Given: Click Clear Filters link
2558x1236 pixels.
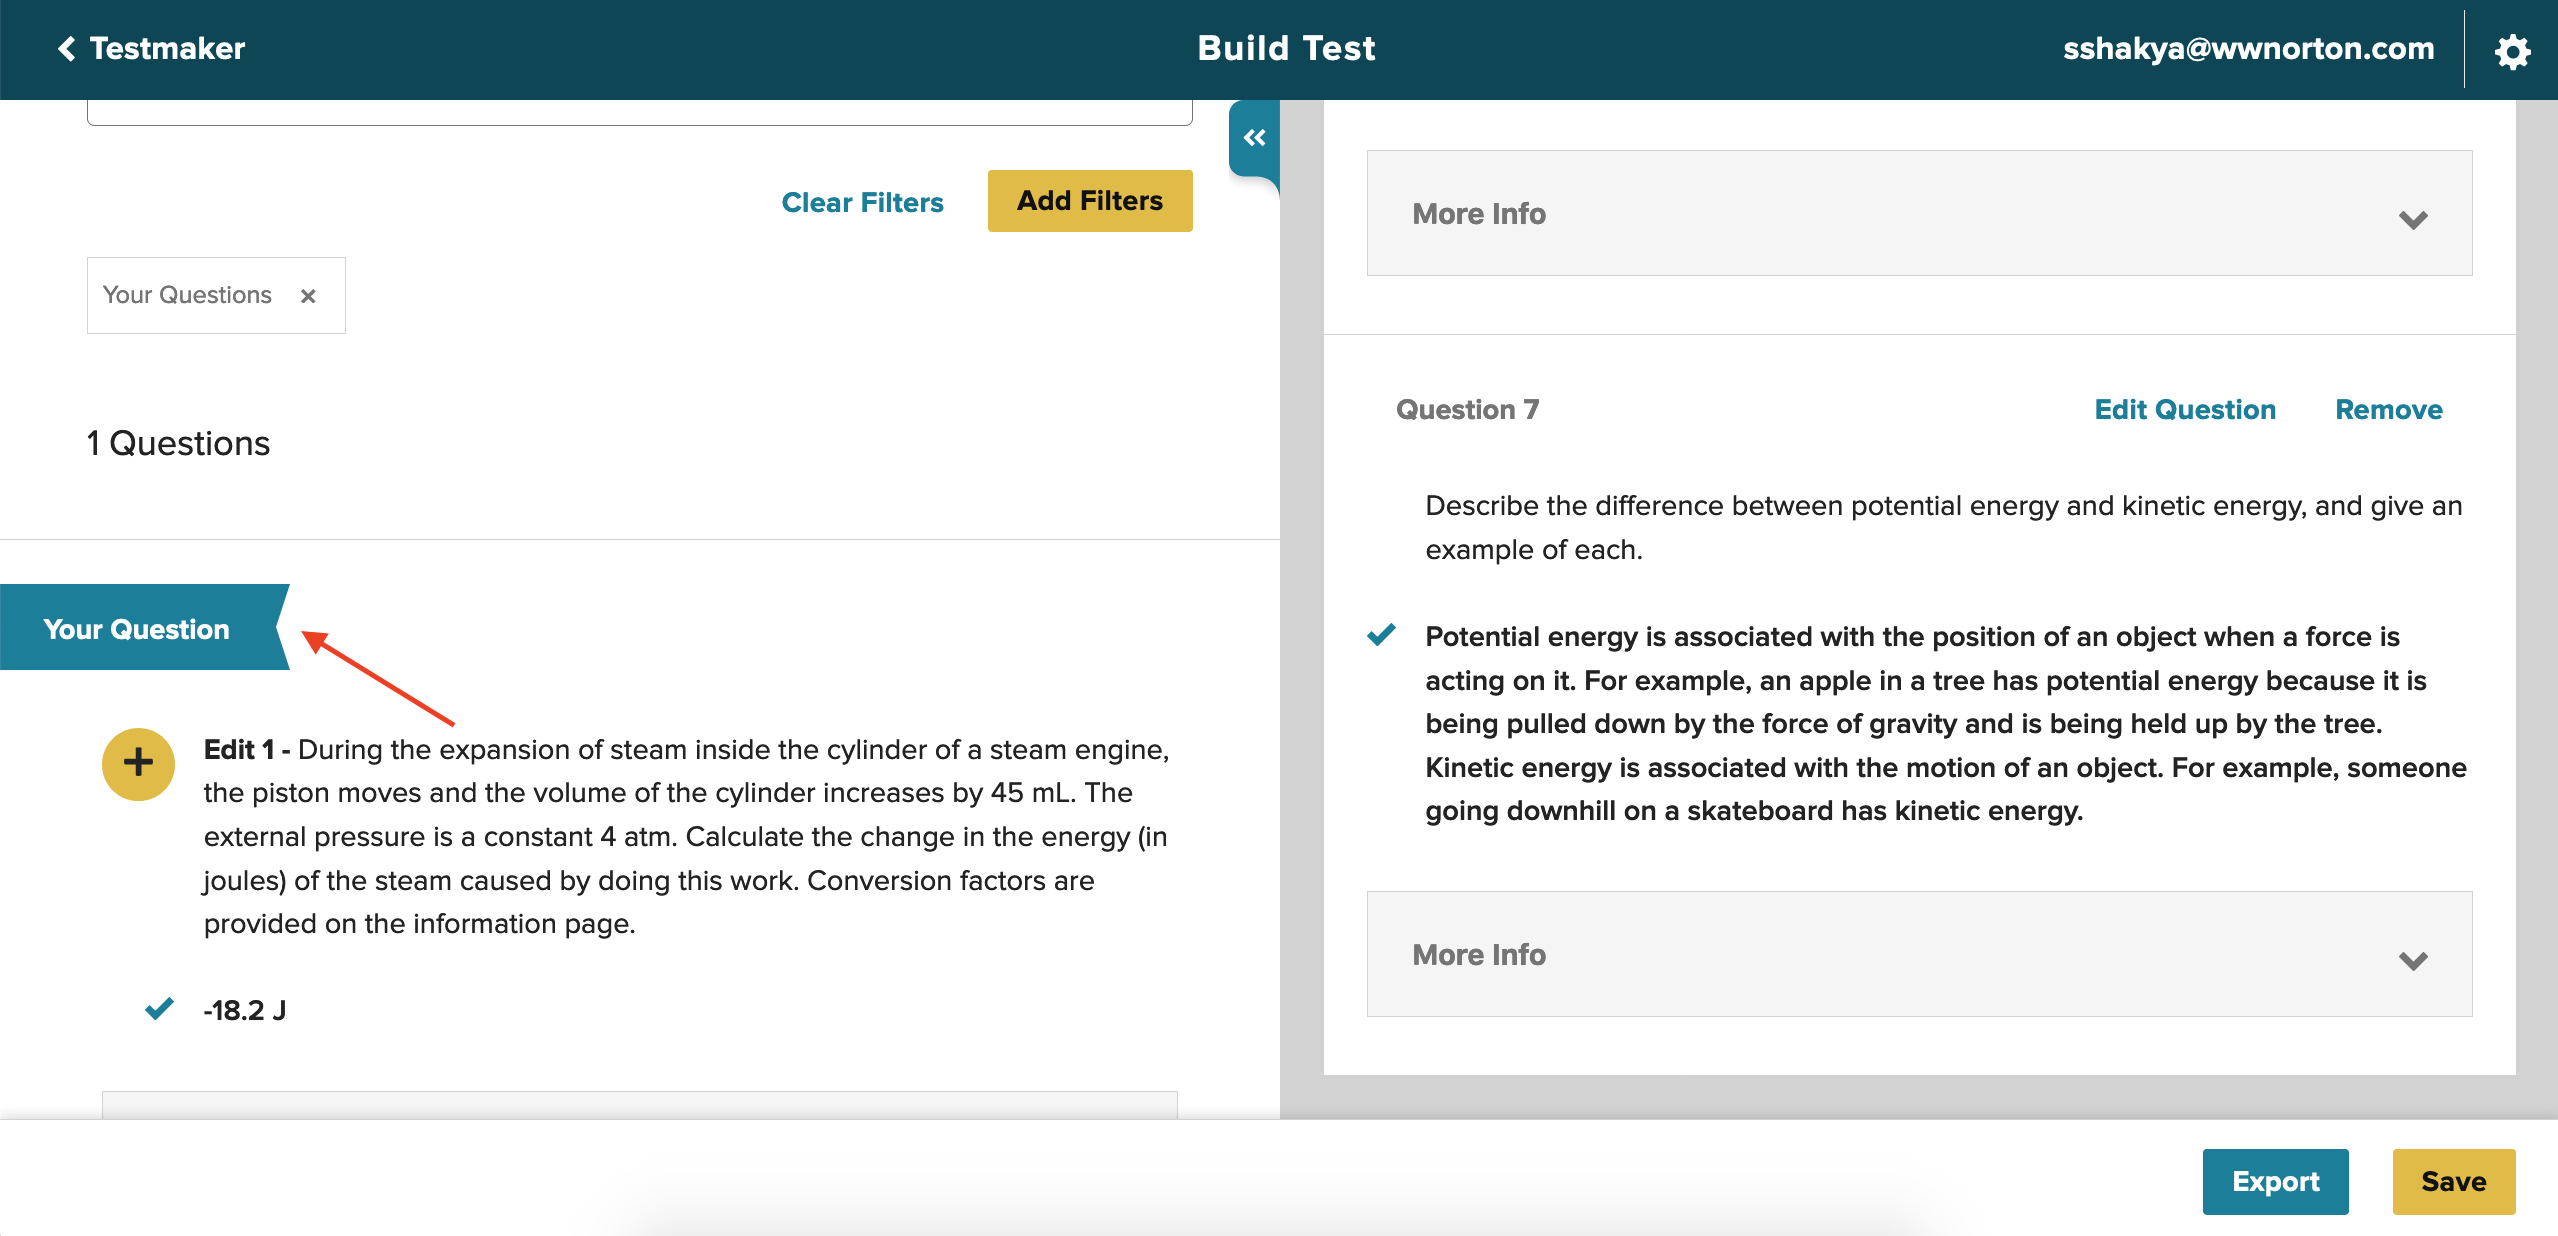Looking at the screenshot, I should click(862, 202).
